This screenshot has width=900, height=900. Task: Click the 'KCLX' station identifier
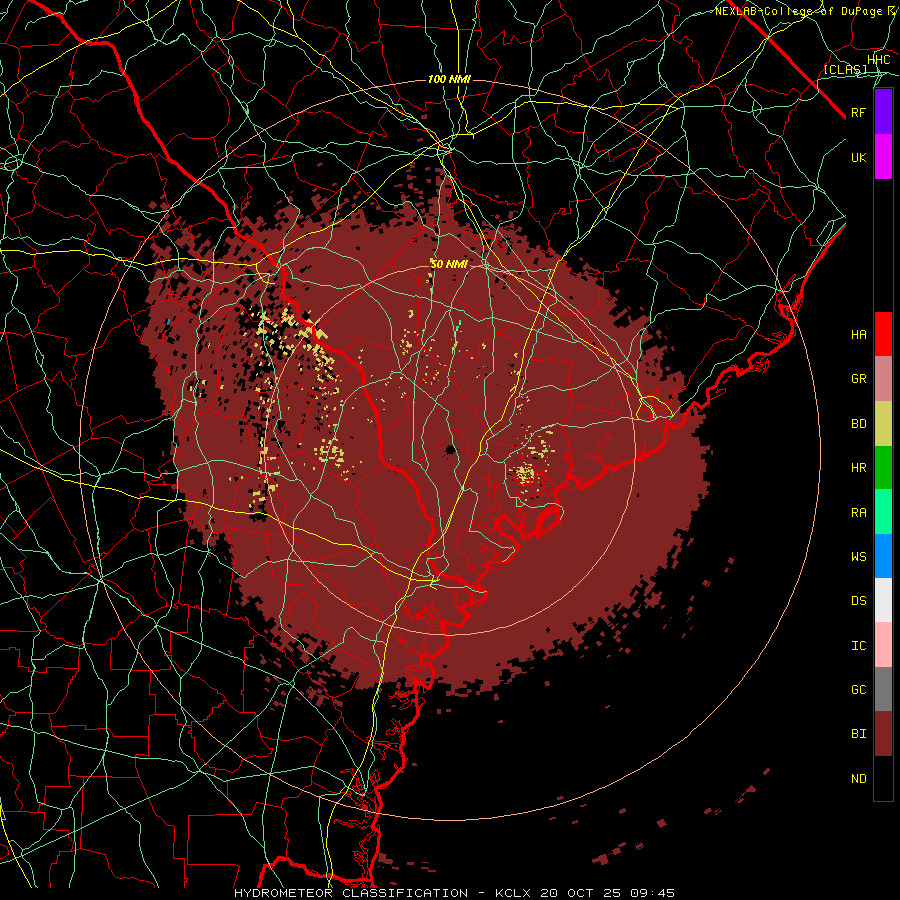click(513, 893)
